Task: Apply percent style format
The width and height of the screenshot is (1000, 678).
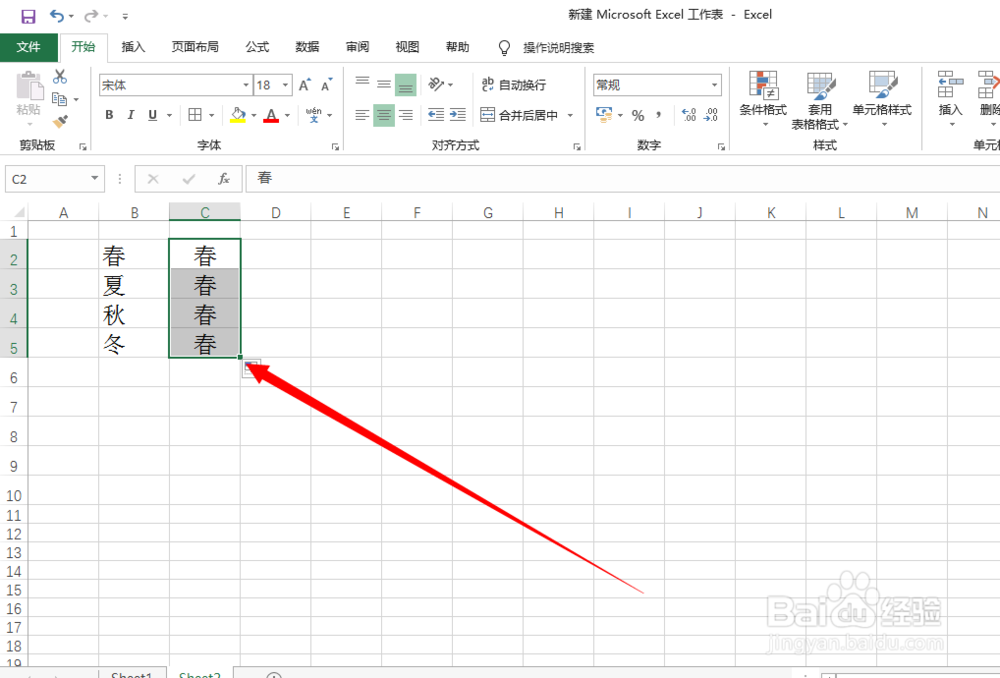Action: point(638,115)
